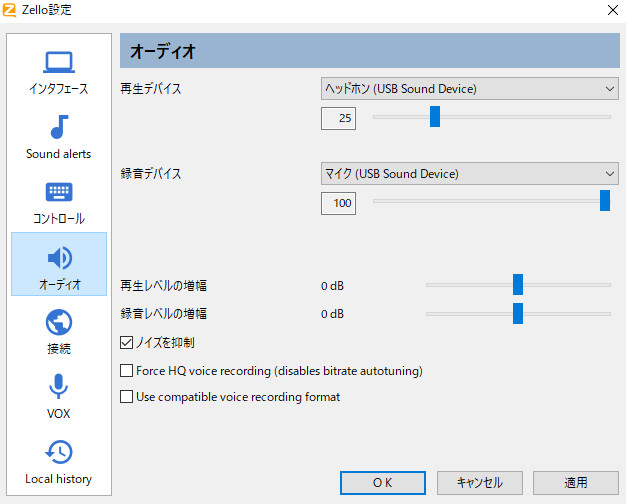Open the Local history clock icon

point(59,452)
